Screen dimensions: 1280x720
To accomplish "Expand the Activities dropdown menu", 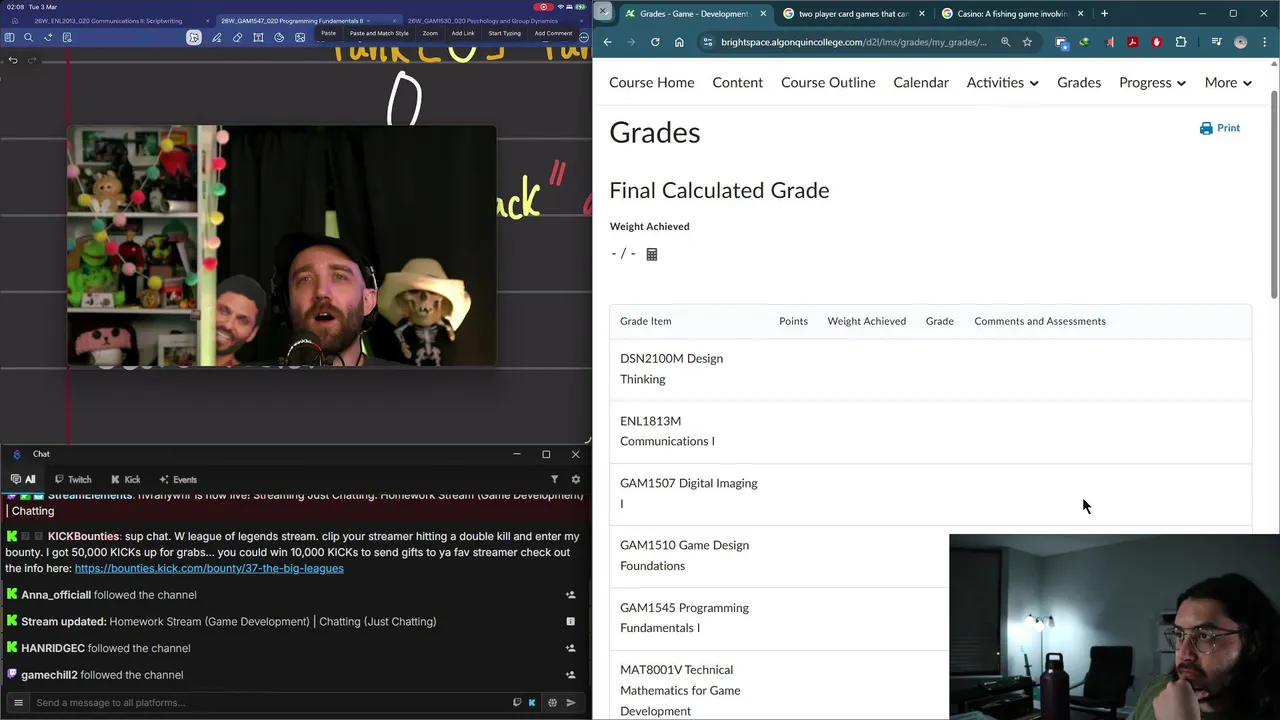I will pyautogui.click(x=1003, y=82).
